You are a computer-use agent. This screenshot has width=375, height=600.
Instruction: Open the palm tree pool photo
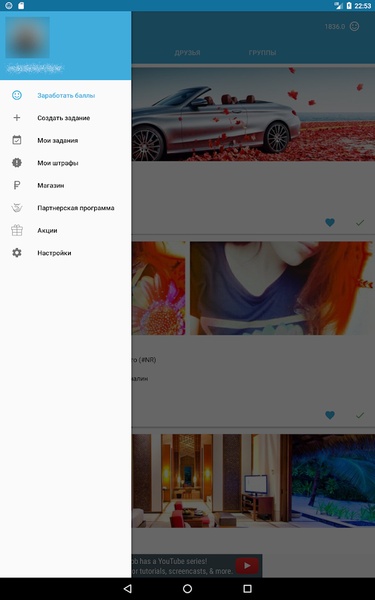coord(333,481)
